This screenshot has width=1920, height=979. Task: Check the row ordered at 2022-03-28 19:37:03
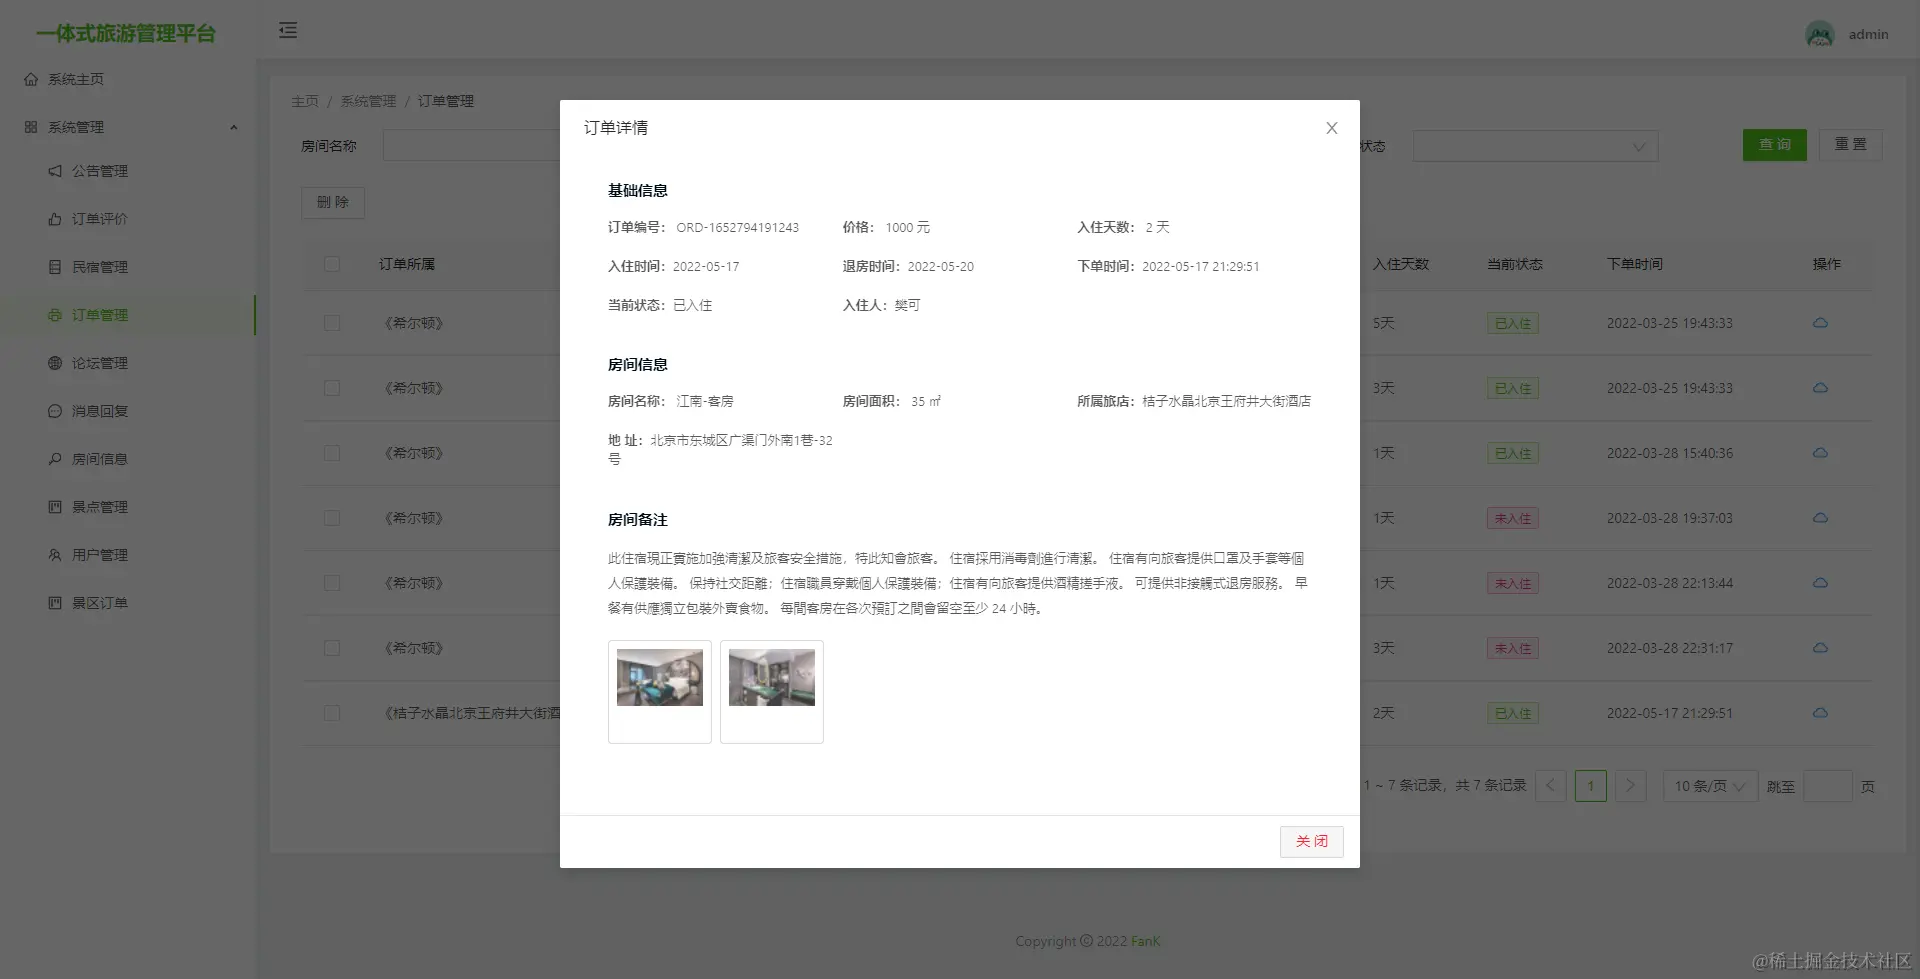pos(332,518)
